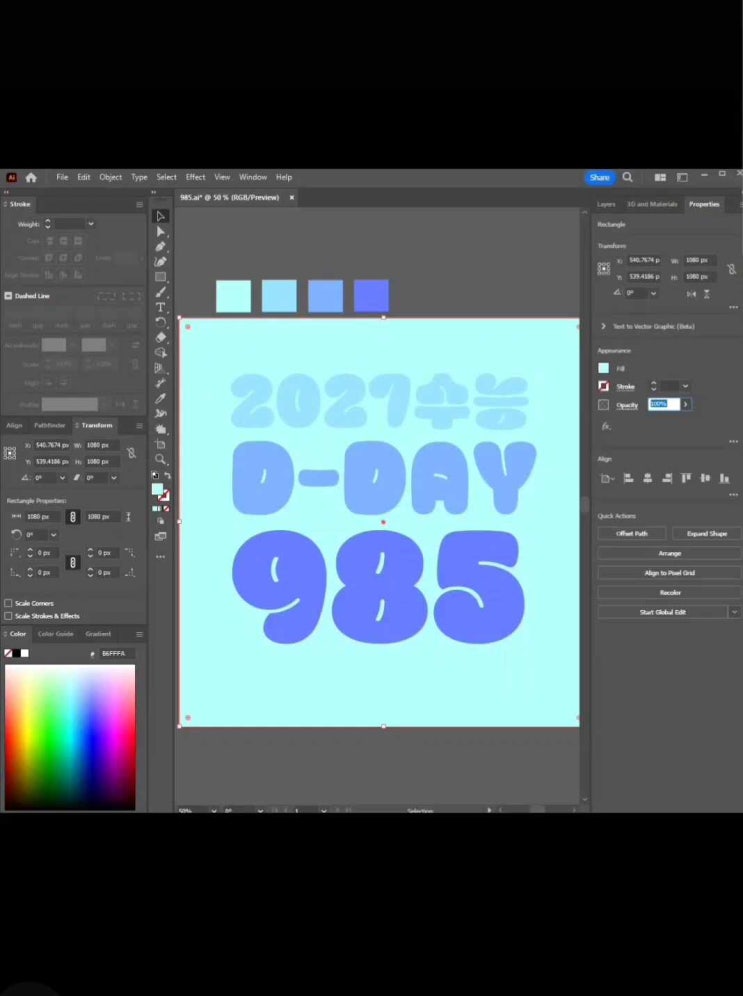Image resolution: width=743 pixels, height=996 pixels.
Task: Enable Scale Strokes & Effects checkbox
Action: tap(9, 616)
